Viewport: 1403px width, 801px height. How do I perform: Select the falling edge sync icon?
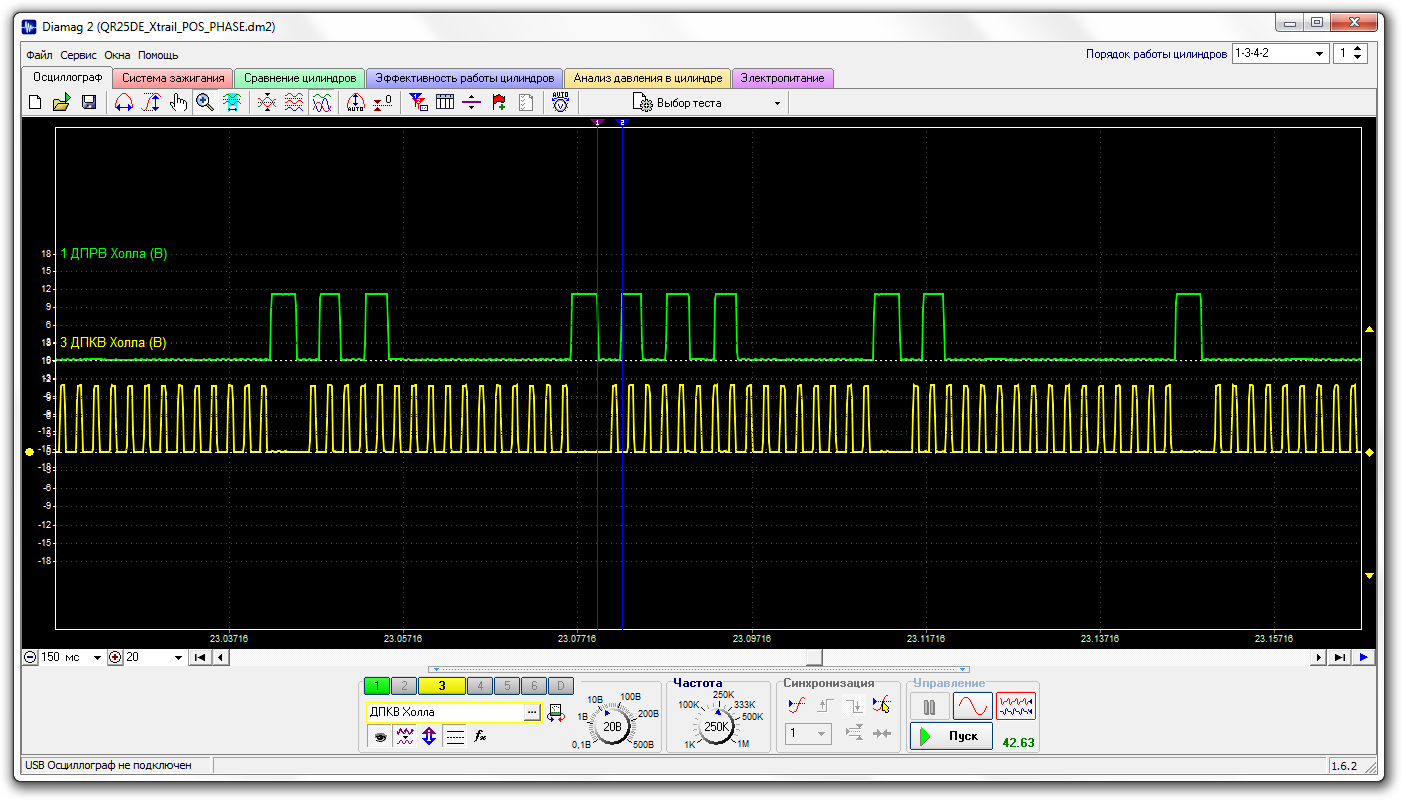click(x=854, y=705)
